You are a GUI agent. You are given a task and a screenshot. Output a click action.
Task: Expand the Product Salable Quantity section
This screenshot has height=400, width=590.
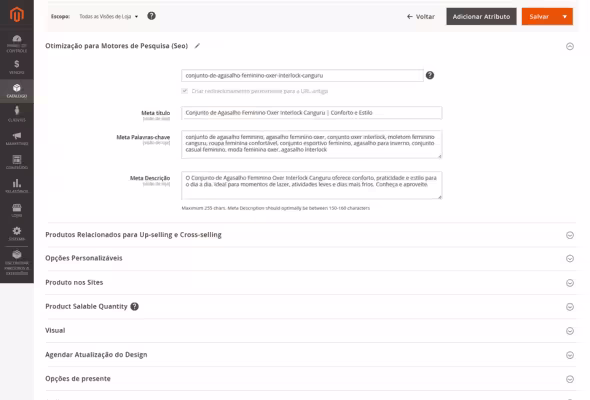(570, 307)
